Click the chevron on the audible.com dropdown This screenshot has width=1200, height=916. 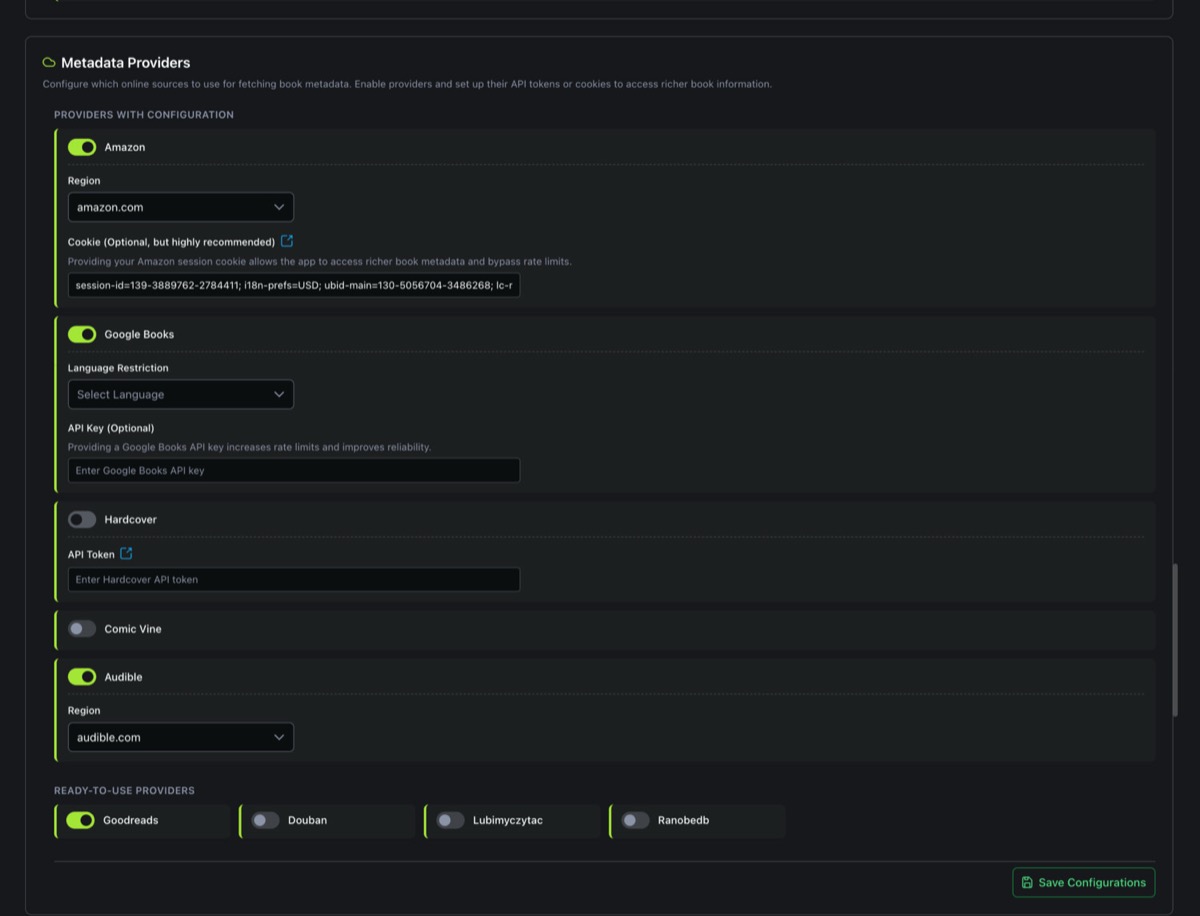[x=280, y=737]
